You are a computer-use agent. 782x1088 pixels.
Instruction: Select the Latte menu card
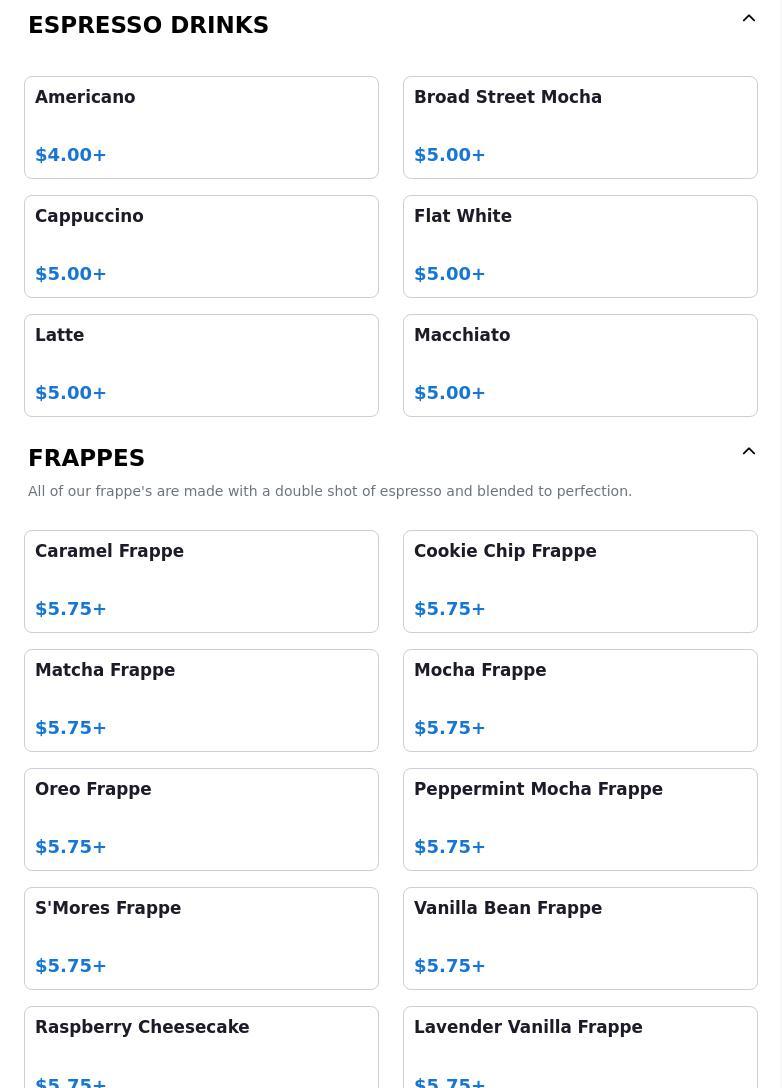click(201, 366)
